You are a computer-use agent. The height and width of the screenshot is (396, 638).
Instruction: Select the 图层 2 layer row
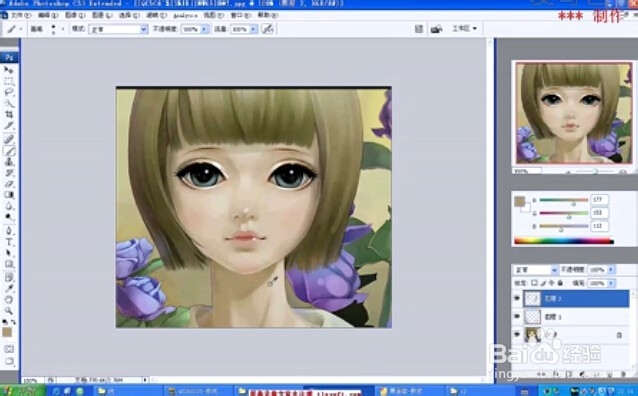pyautogui.click(x=576, y=298)
